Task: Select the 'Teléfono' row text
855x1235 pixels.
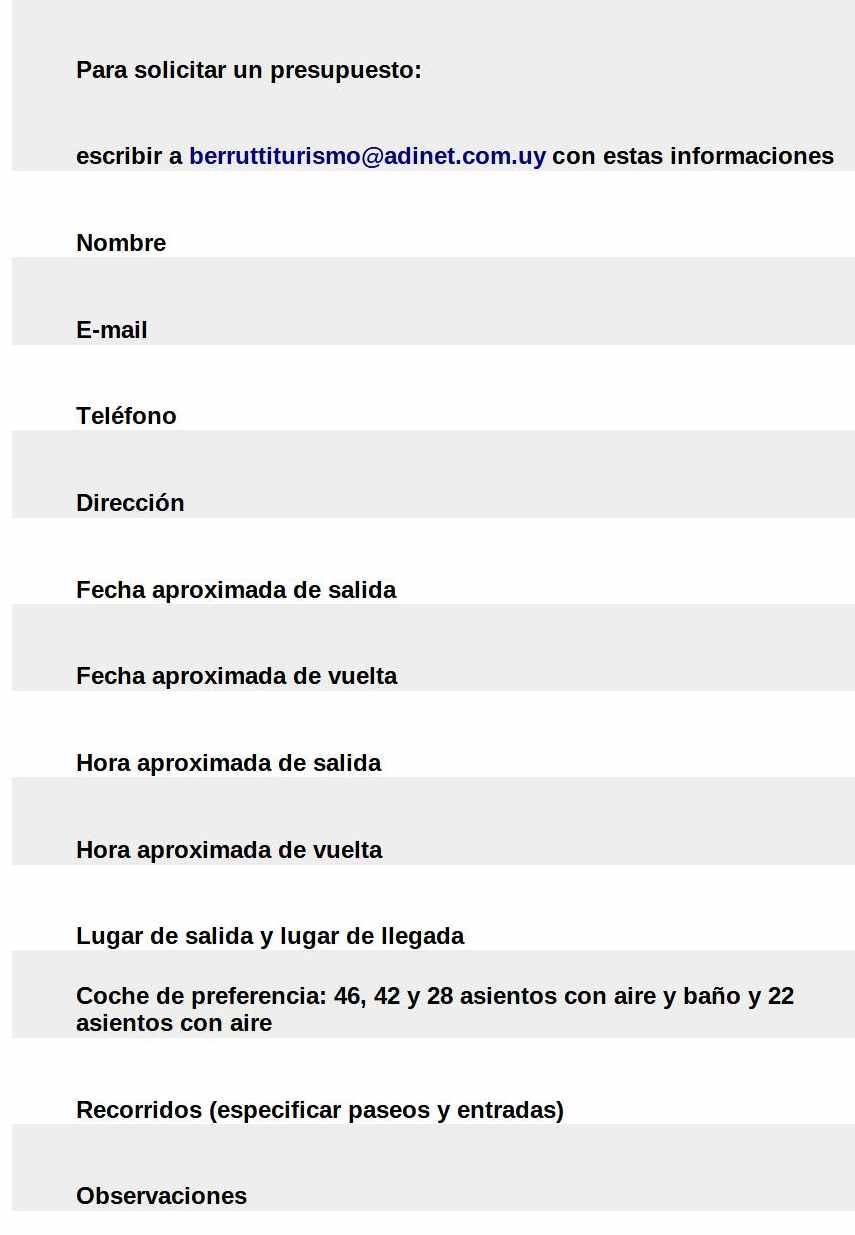Action: (126, 416)
